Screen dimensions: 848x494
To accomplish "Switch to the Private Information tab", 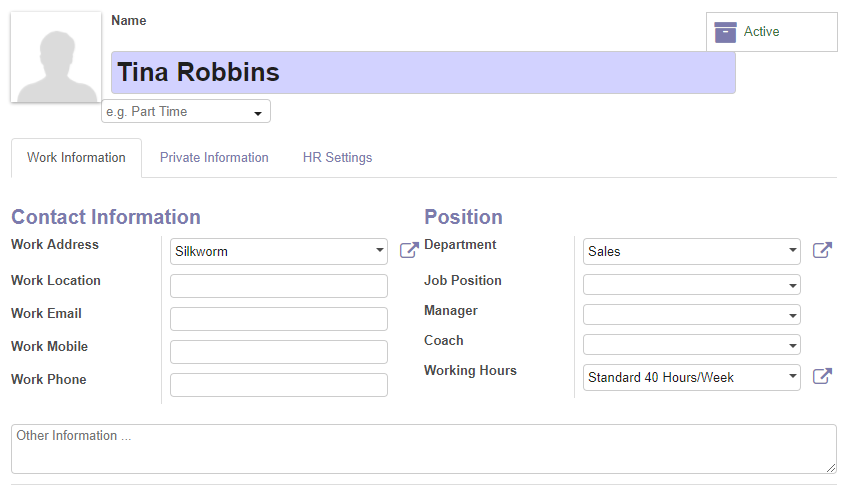I will point(214,157).
